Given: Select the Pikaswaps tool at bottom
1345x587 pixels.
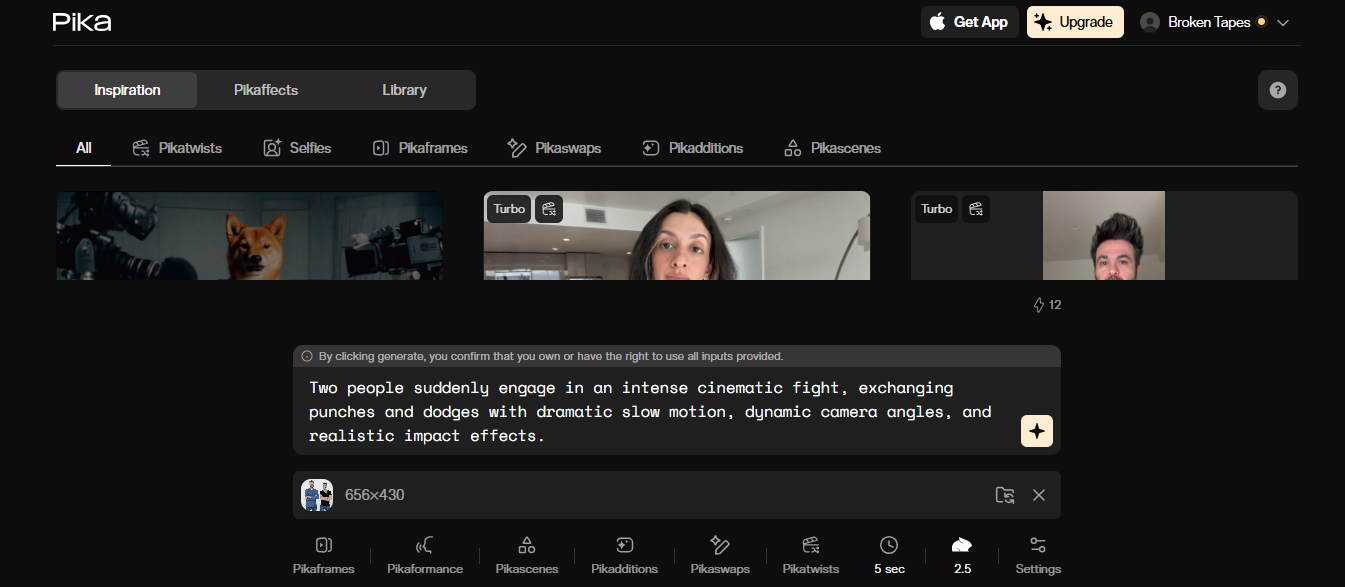Looking at the screenshot, I should coord(720,556).
